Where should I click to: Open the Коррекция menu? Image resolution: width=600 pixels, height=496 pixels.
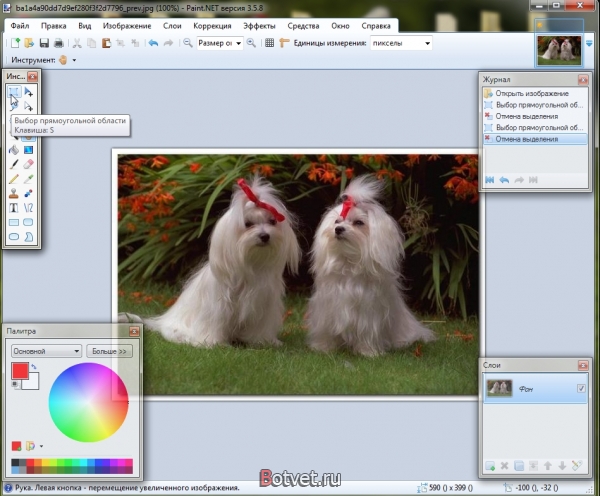212,26
